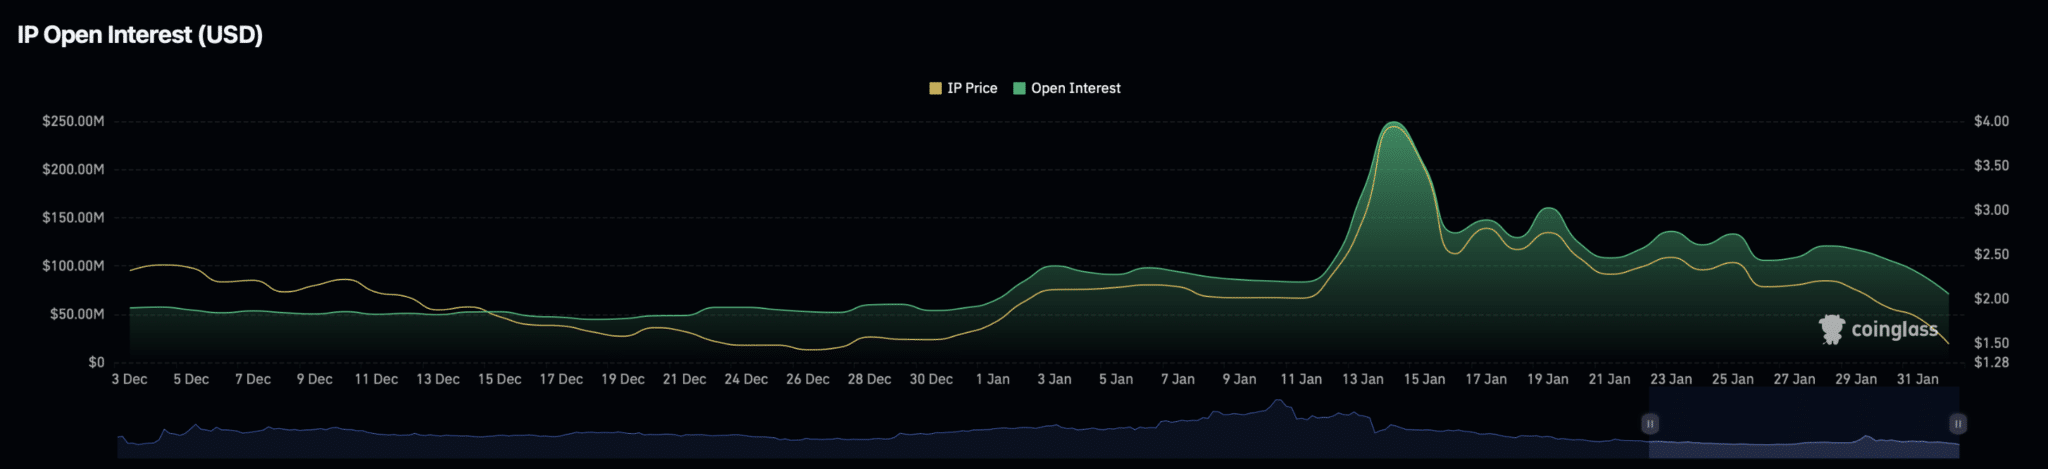Click the 3 Dec date label
This screenshot has height=469, width=2048.
[x=129, y=379]
